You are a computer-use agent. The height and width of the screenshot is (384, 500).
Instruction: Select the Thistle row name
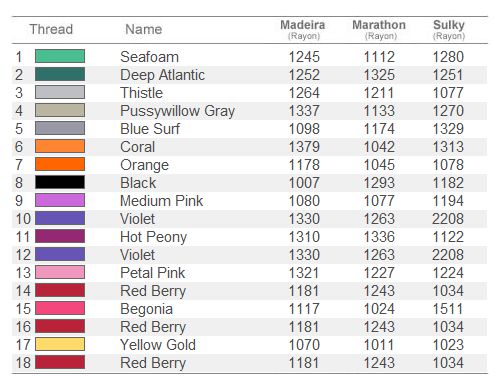click(142, 93)
